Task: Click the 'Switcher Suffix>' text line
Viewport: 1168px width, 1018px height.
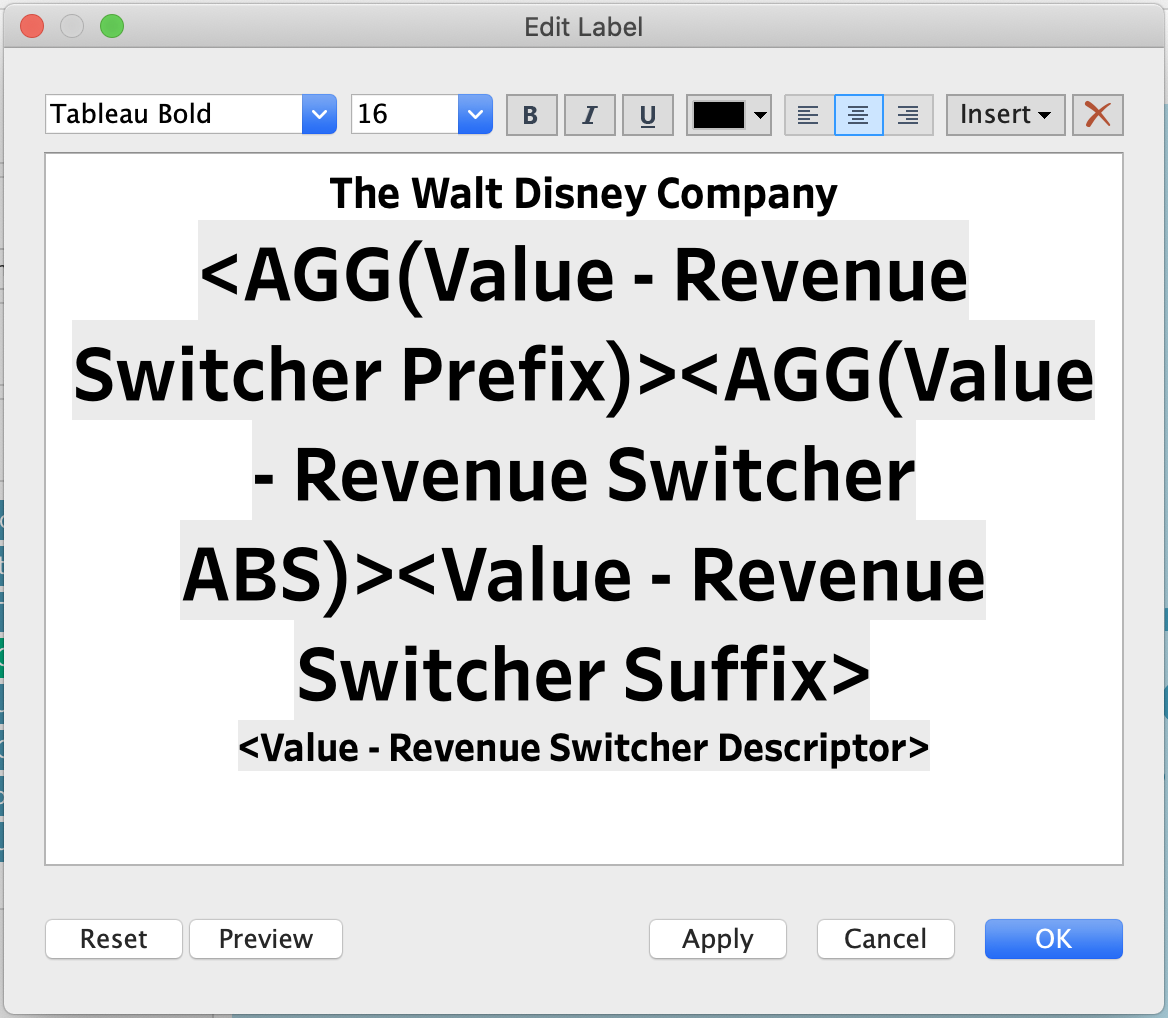Action: click(583, 675)
